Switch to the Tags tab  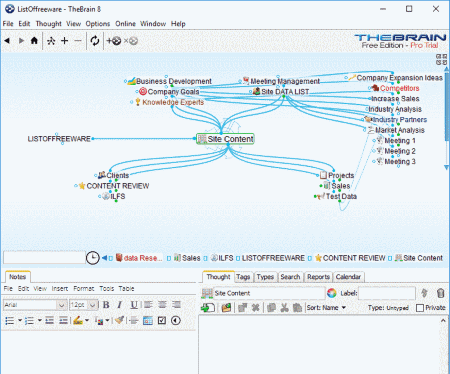[x=243, y=277]
